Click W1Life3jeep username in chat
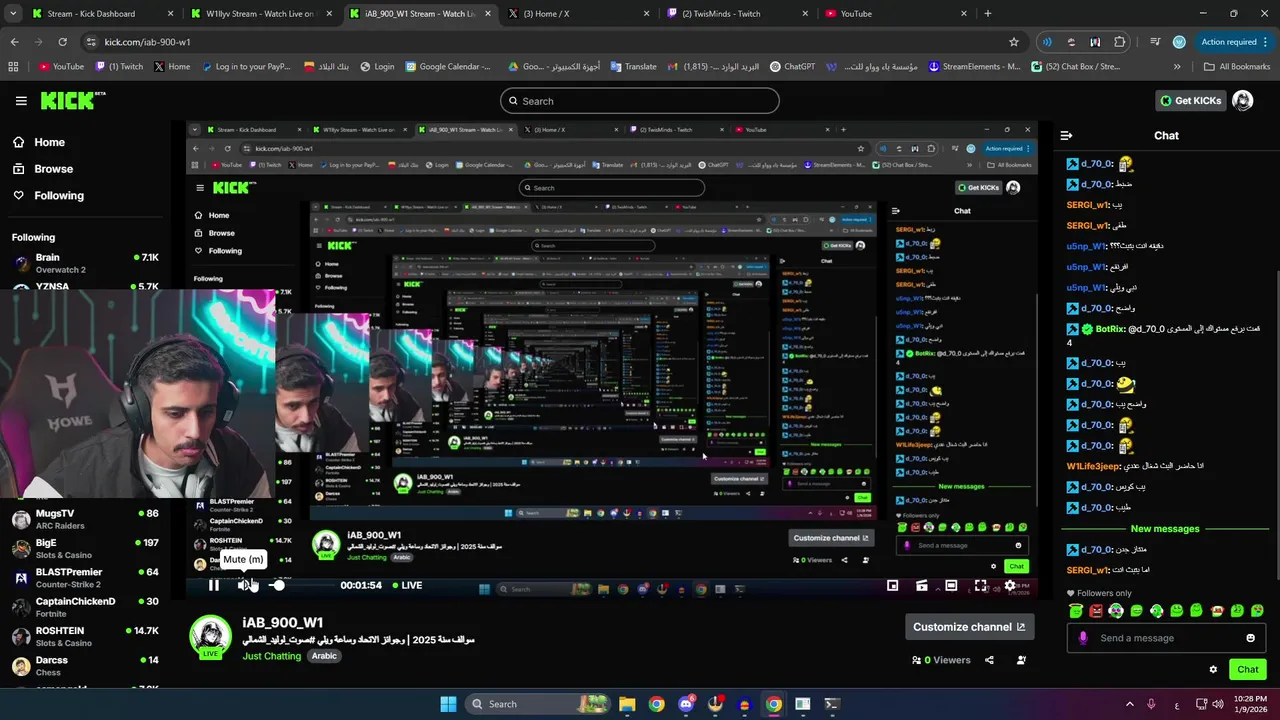 (x=1093, y=466)
